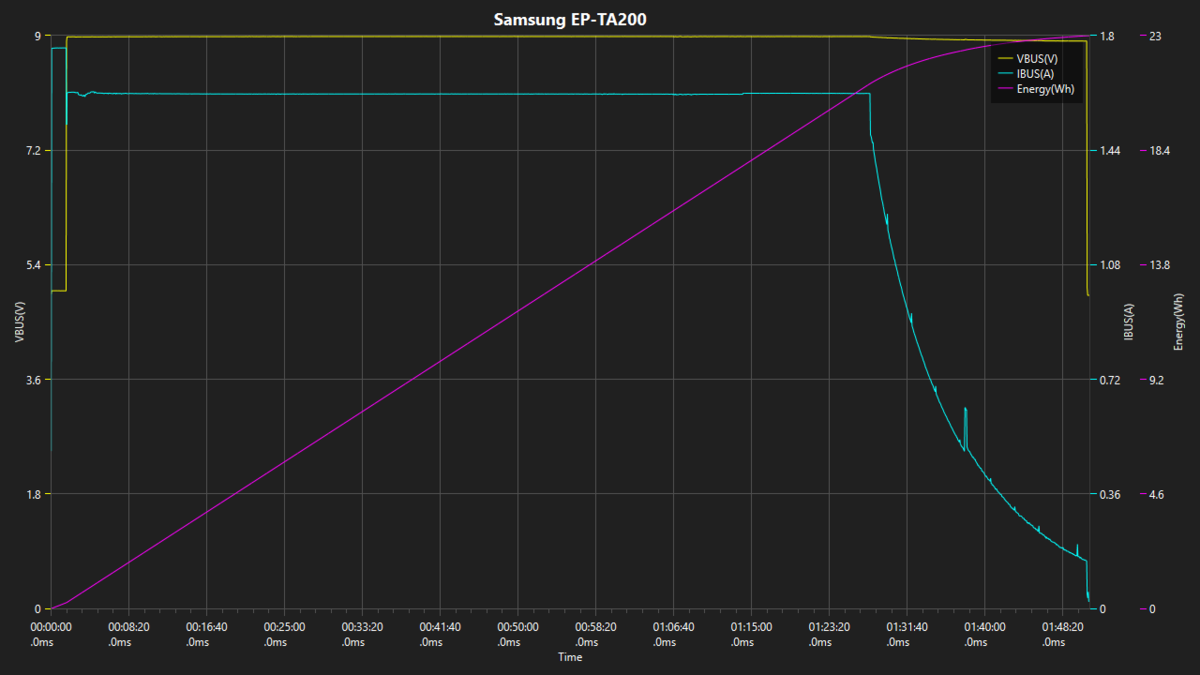The width and height of the screenshot is (1200, 675).
Task: Click the 13.8 tick on Energy axis
Action: 1159,265
